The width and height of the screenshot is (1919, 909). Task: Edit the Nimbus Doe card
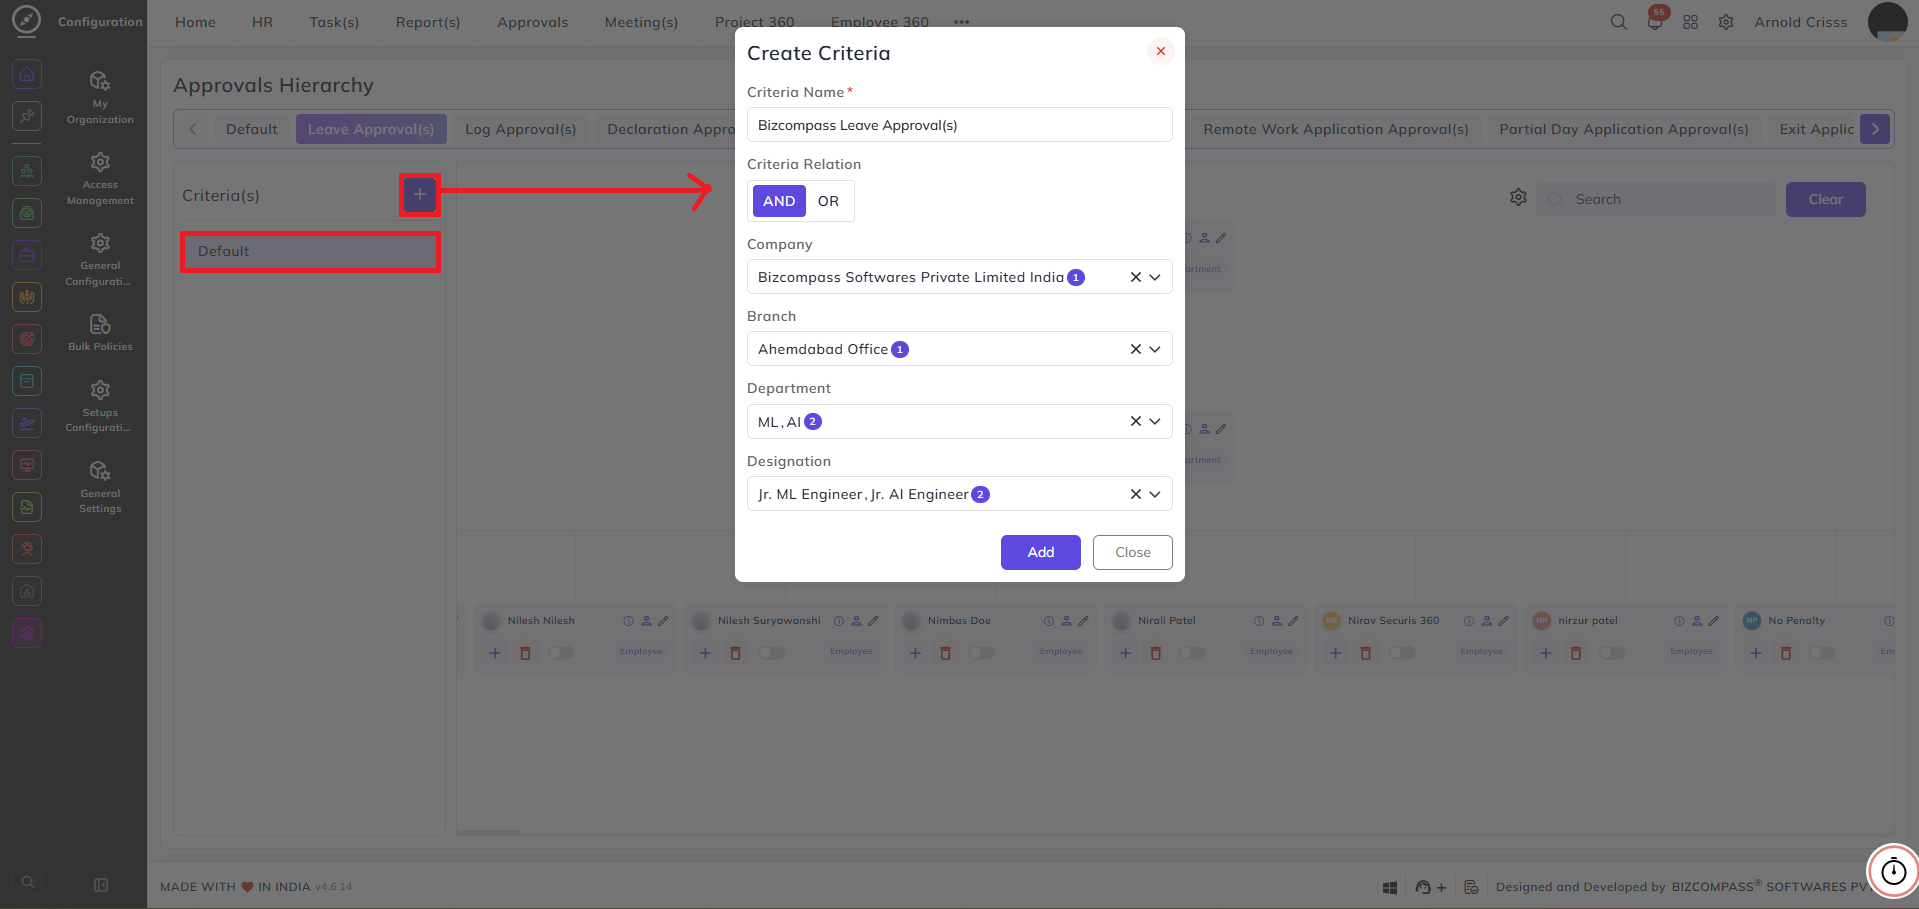[x=1083, y=621]
